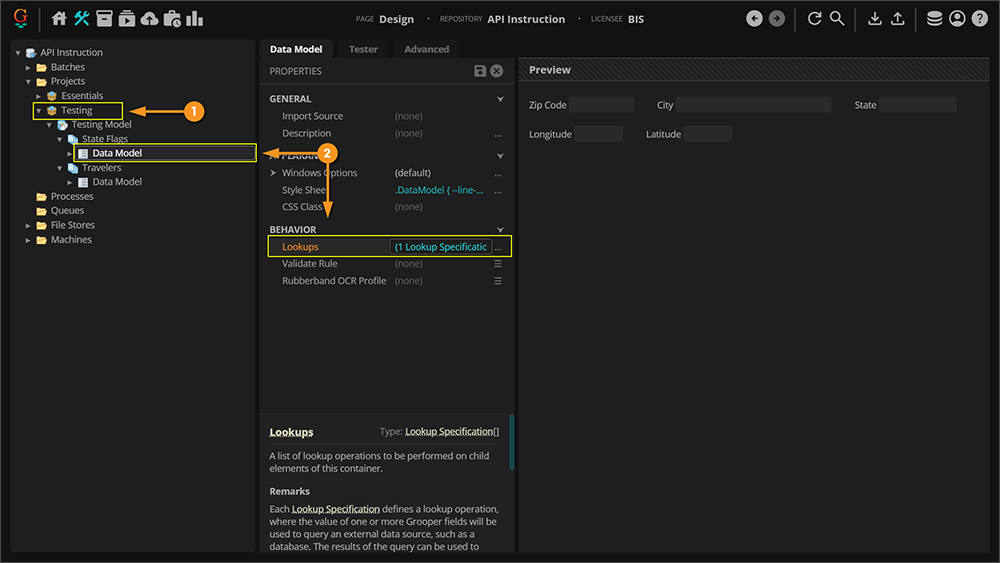The width and height of the screenshot is (1000, 563).
Task: Go to the Home page icon
Action: click(59, 19)
